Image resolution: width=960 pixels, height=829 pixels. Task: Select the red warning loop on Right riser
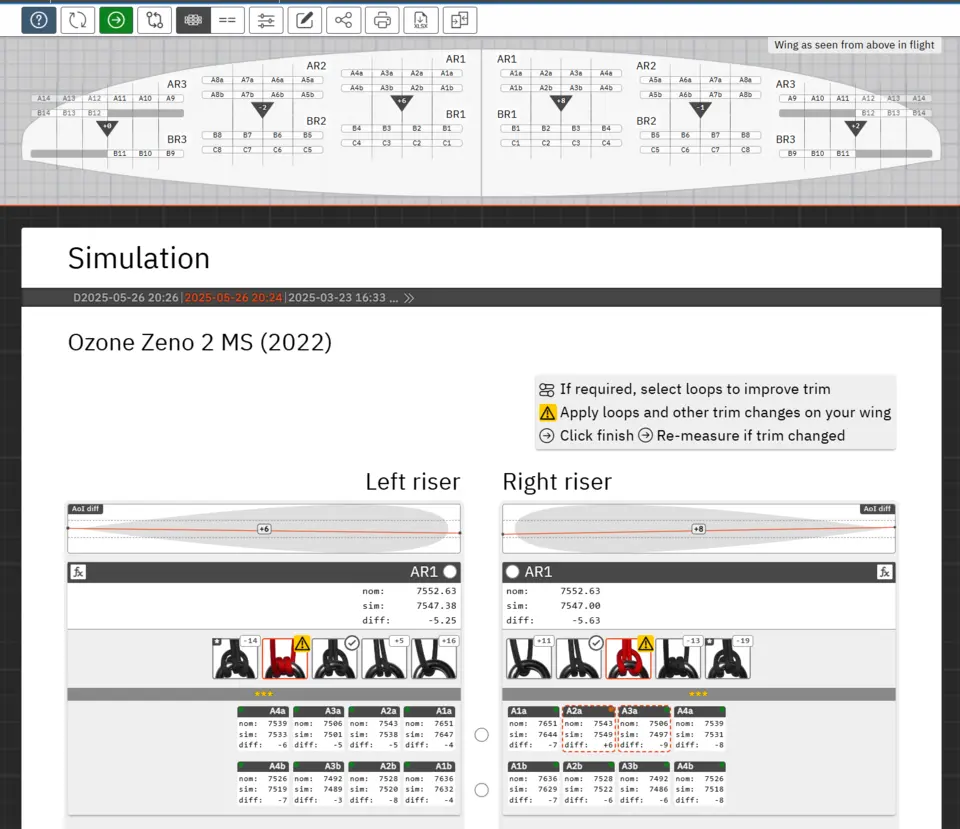click(x=628, y=658)
